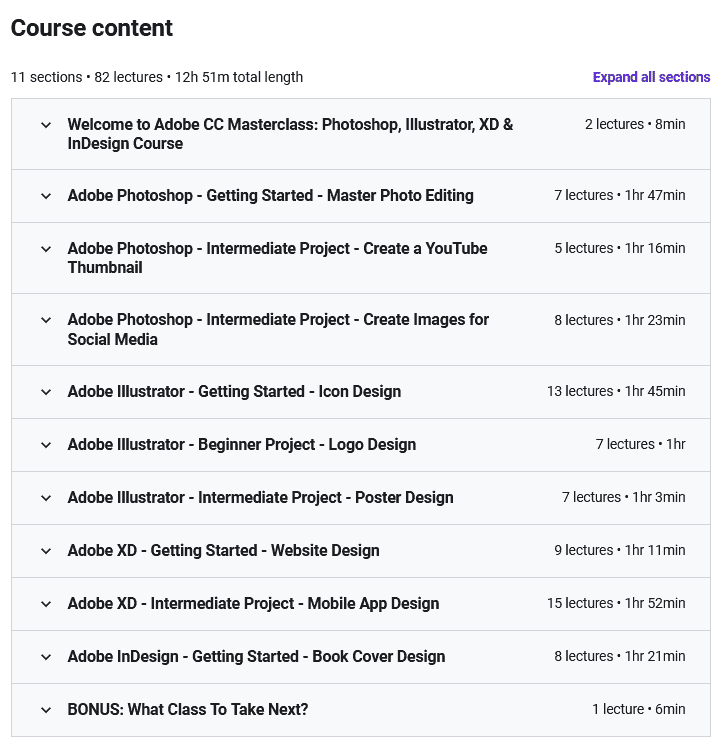Open Adobe Photoshop Master Photo Editing section title
727x755 pixels.
(271, 195)
